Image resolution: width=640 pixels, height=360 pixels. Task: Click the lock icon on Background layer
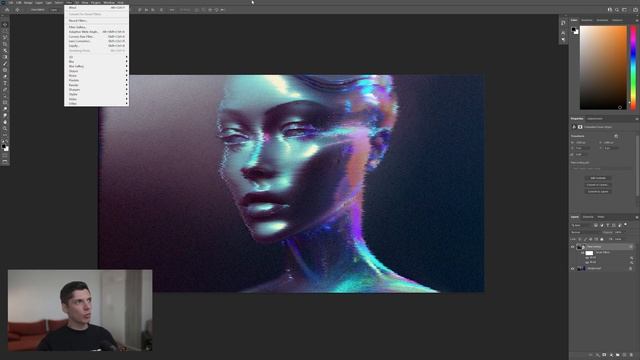coord(631,268)
